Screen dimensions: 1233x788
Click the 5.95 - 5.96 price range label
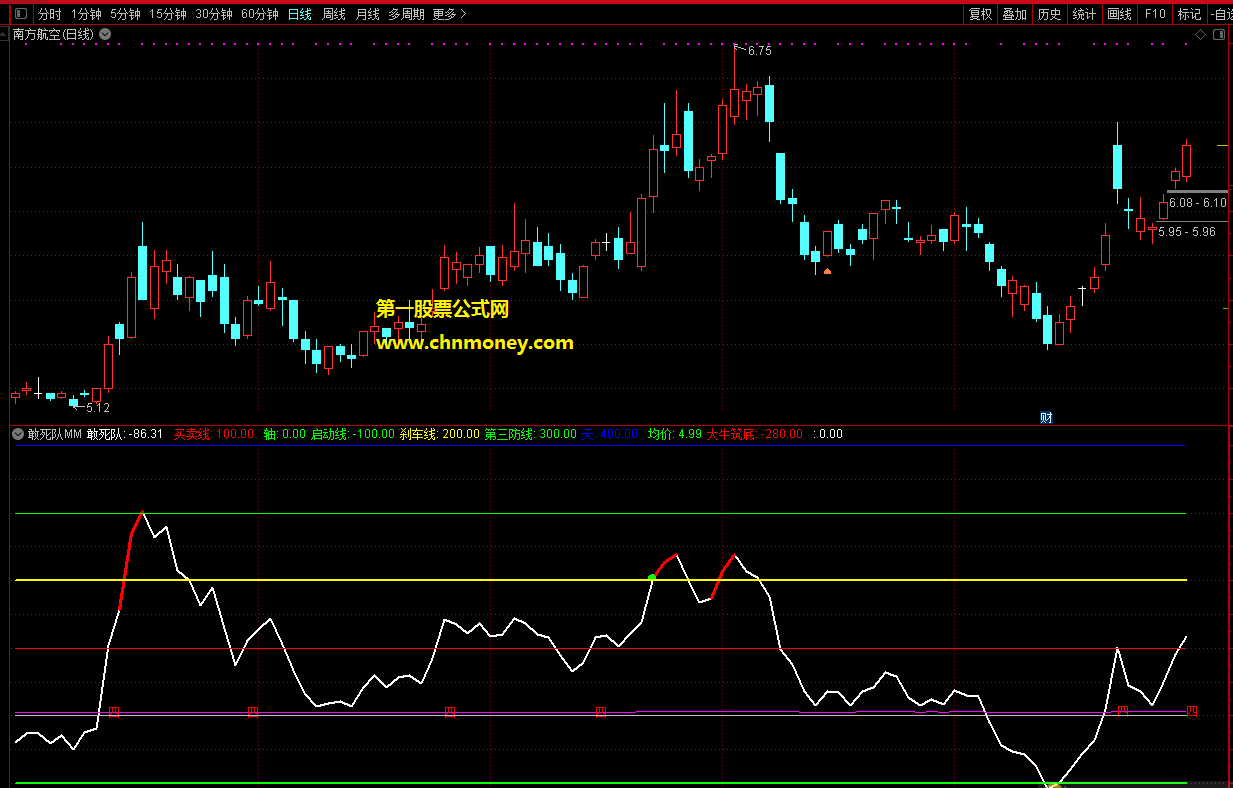pyautogui.click(x=1187, y=232)
